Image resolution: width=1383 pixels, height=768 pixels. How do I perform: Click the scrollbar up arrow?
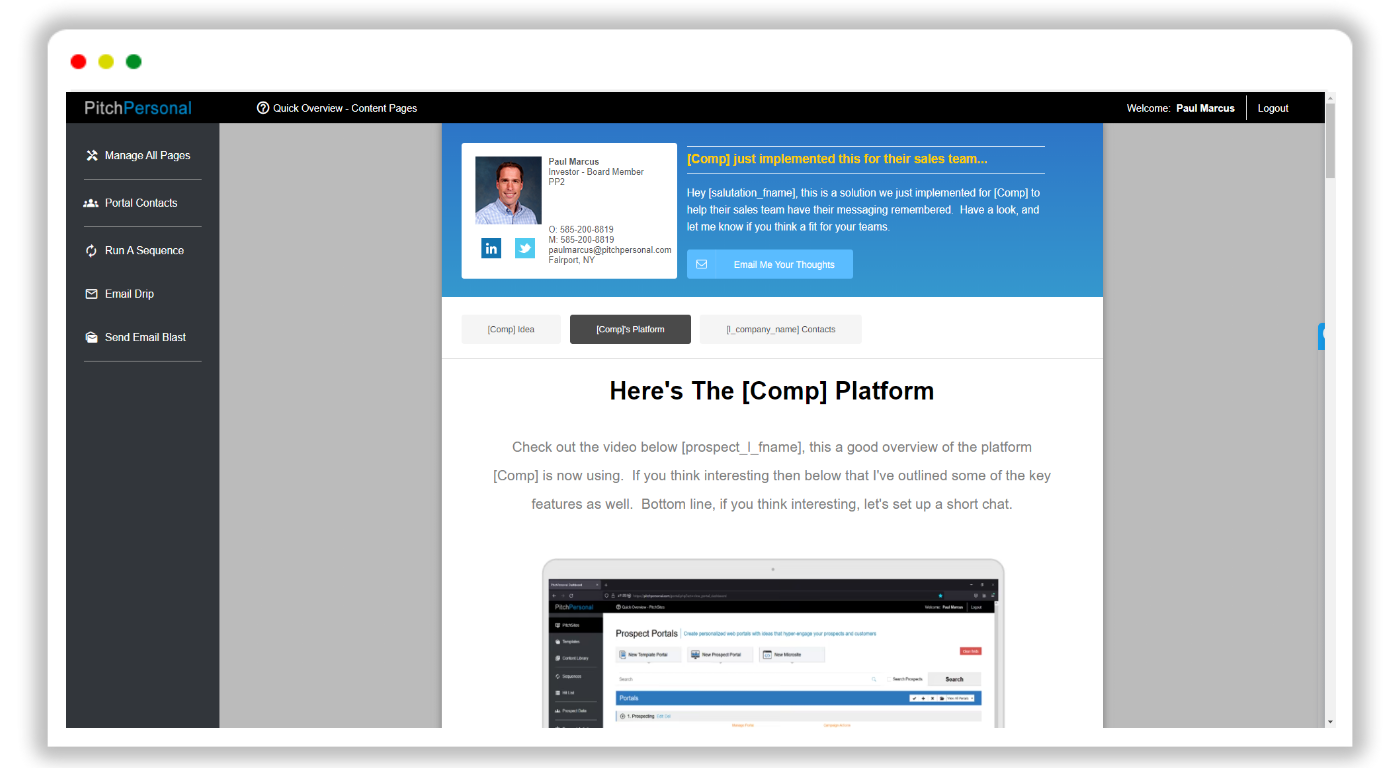pyautogui.click(x=1330, y=98)
